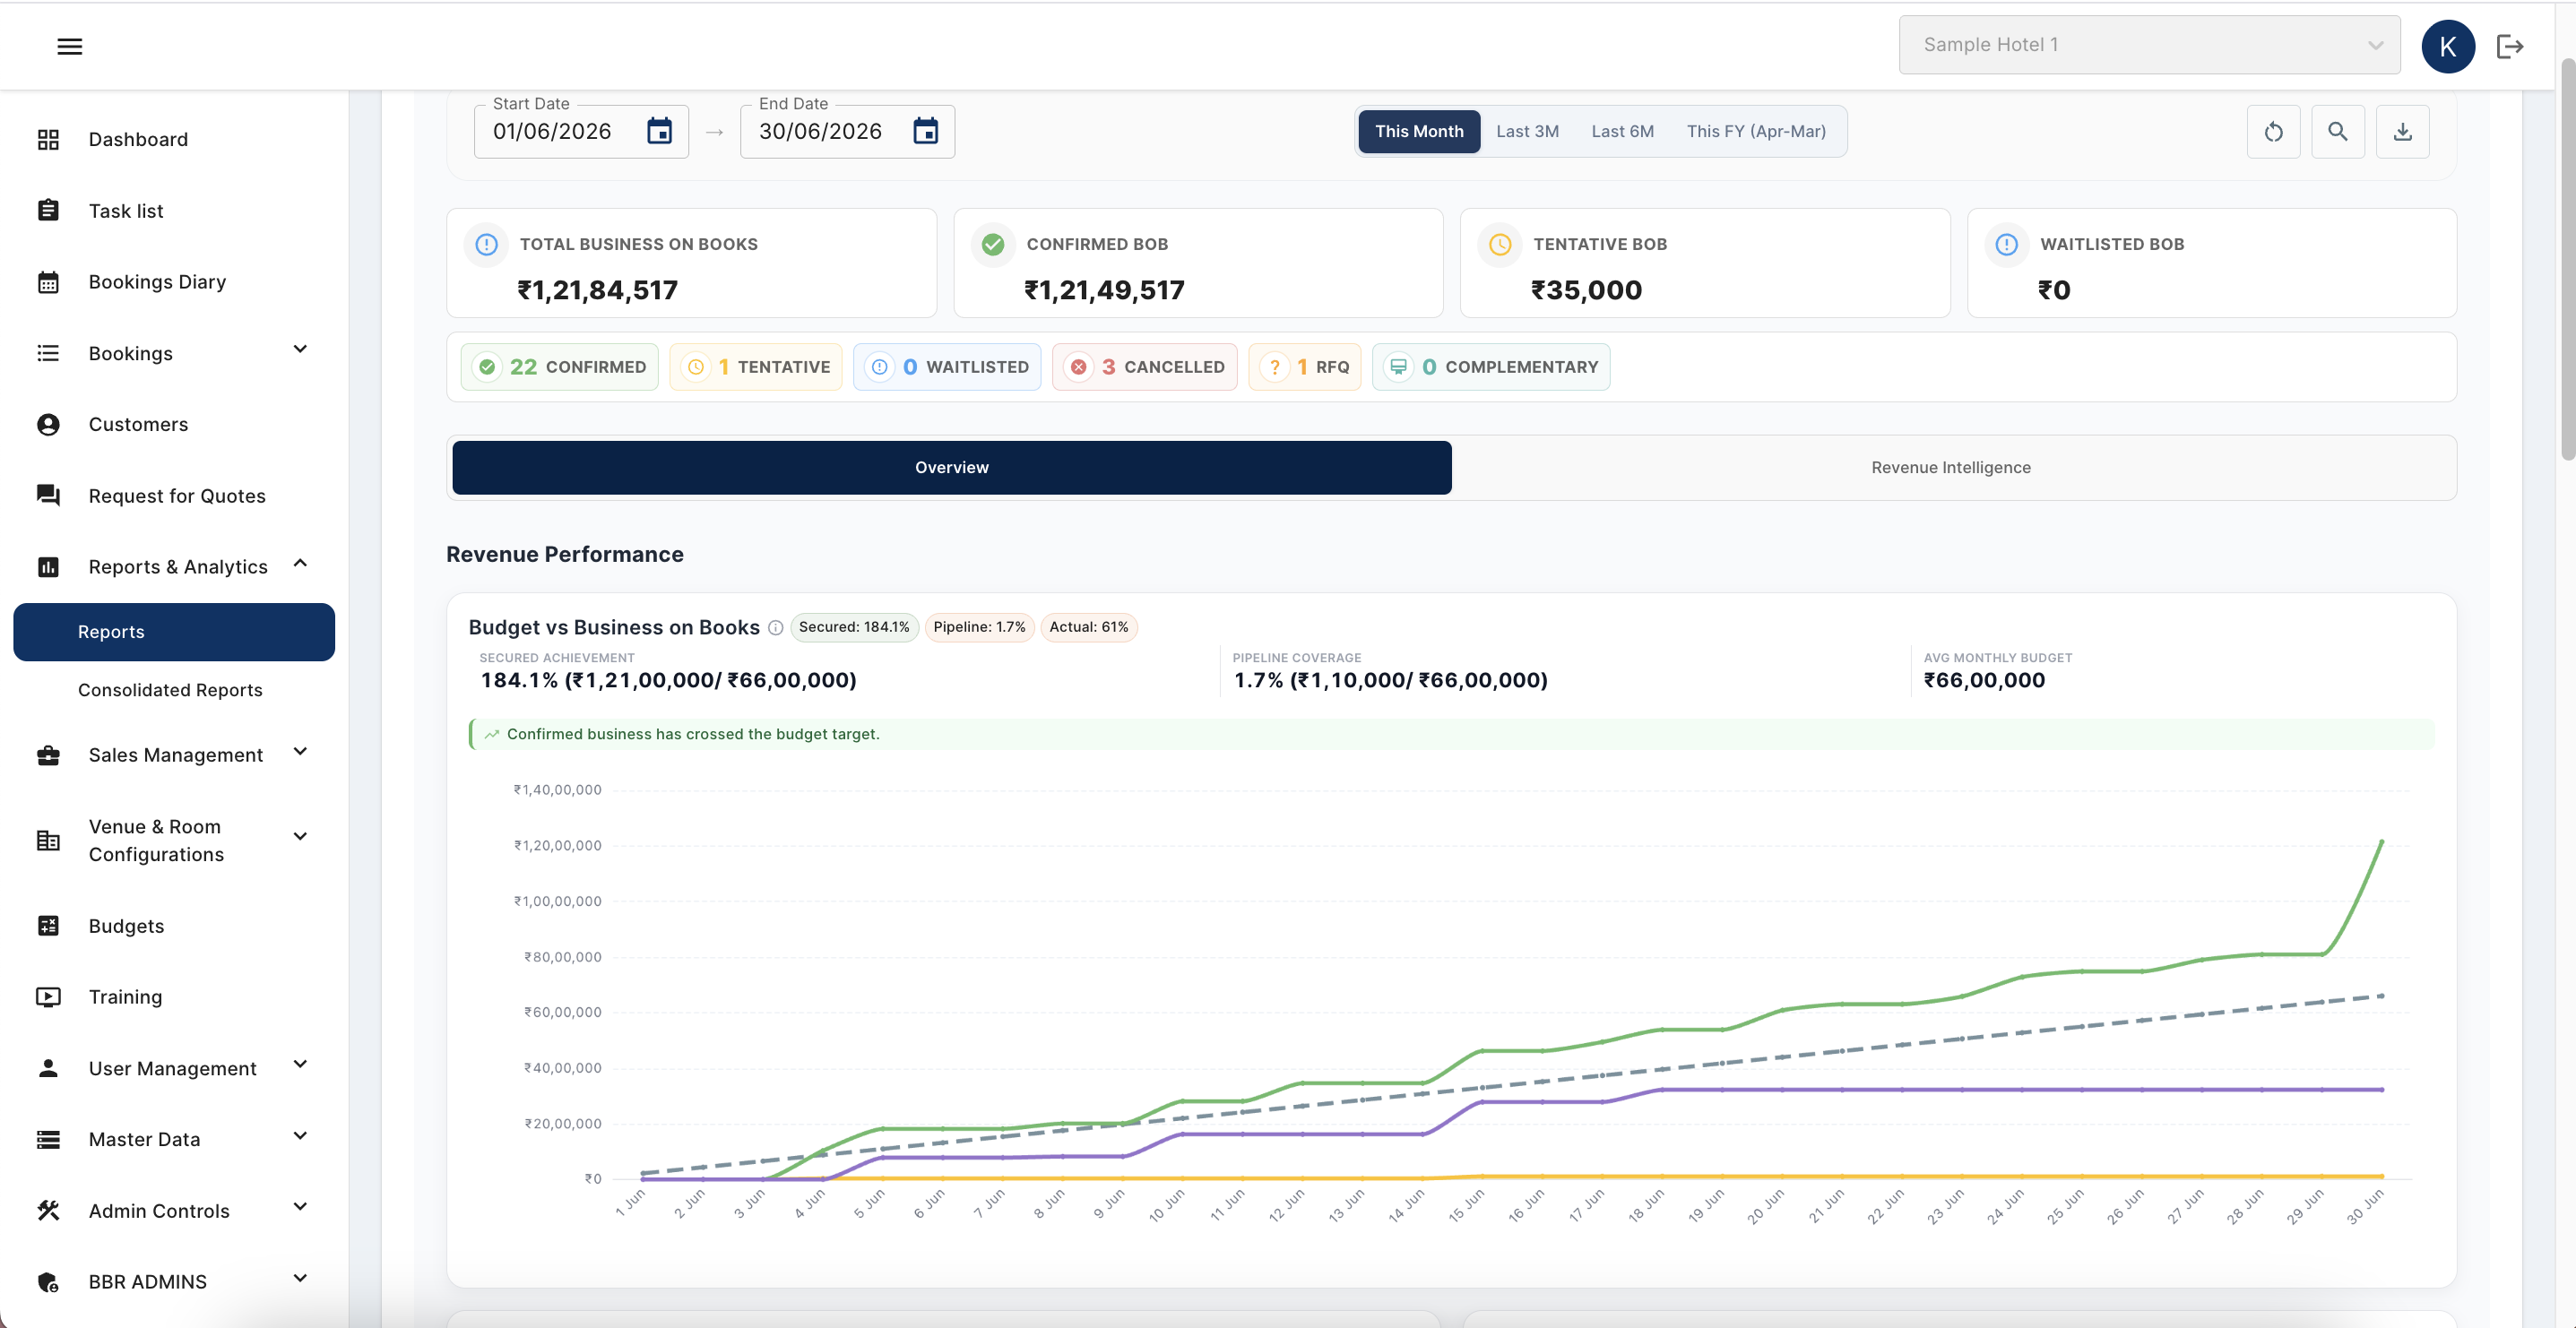Open the End Date calendar picker
2576x1328 pixels.
pos(925,131)
